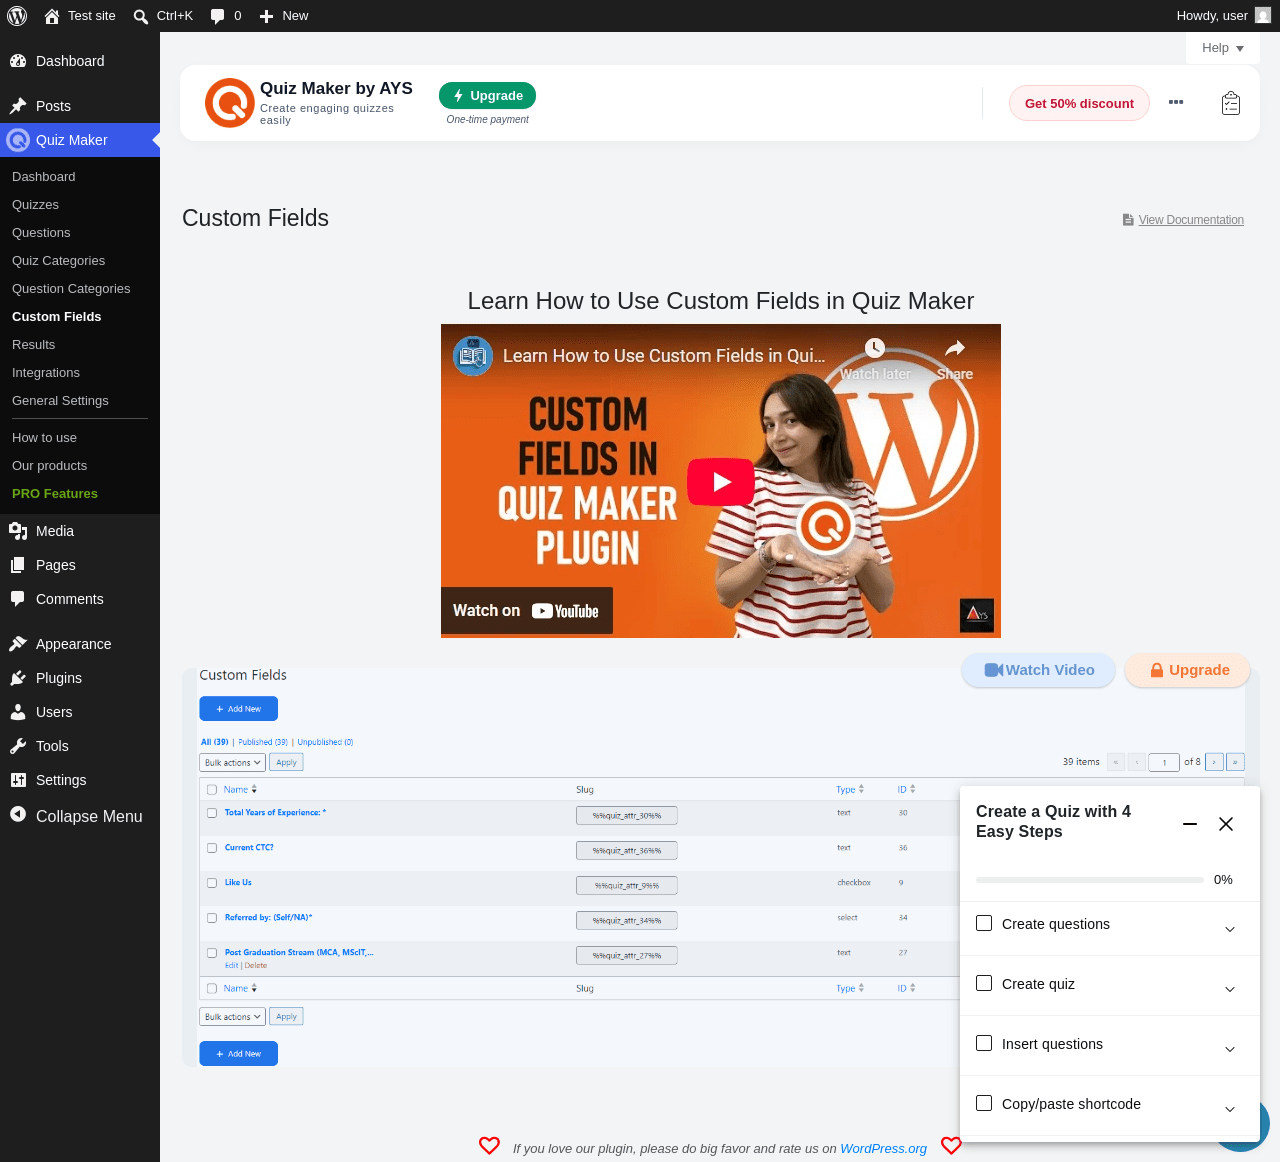The width and height of the screenshot is (1280, 1162).
Task: Open the WordPress logo menu
Action: coord(16,16)
